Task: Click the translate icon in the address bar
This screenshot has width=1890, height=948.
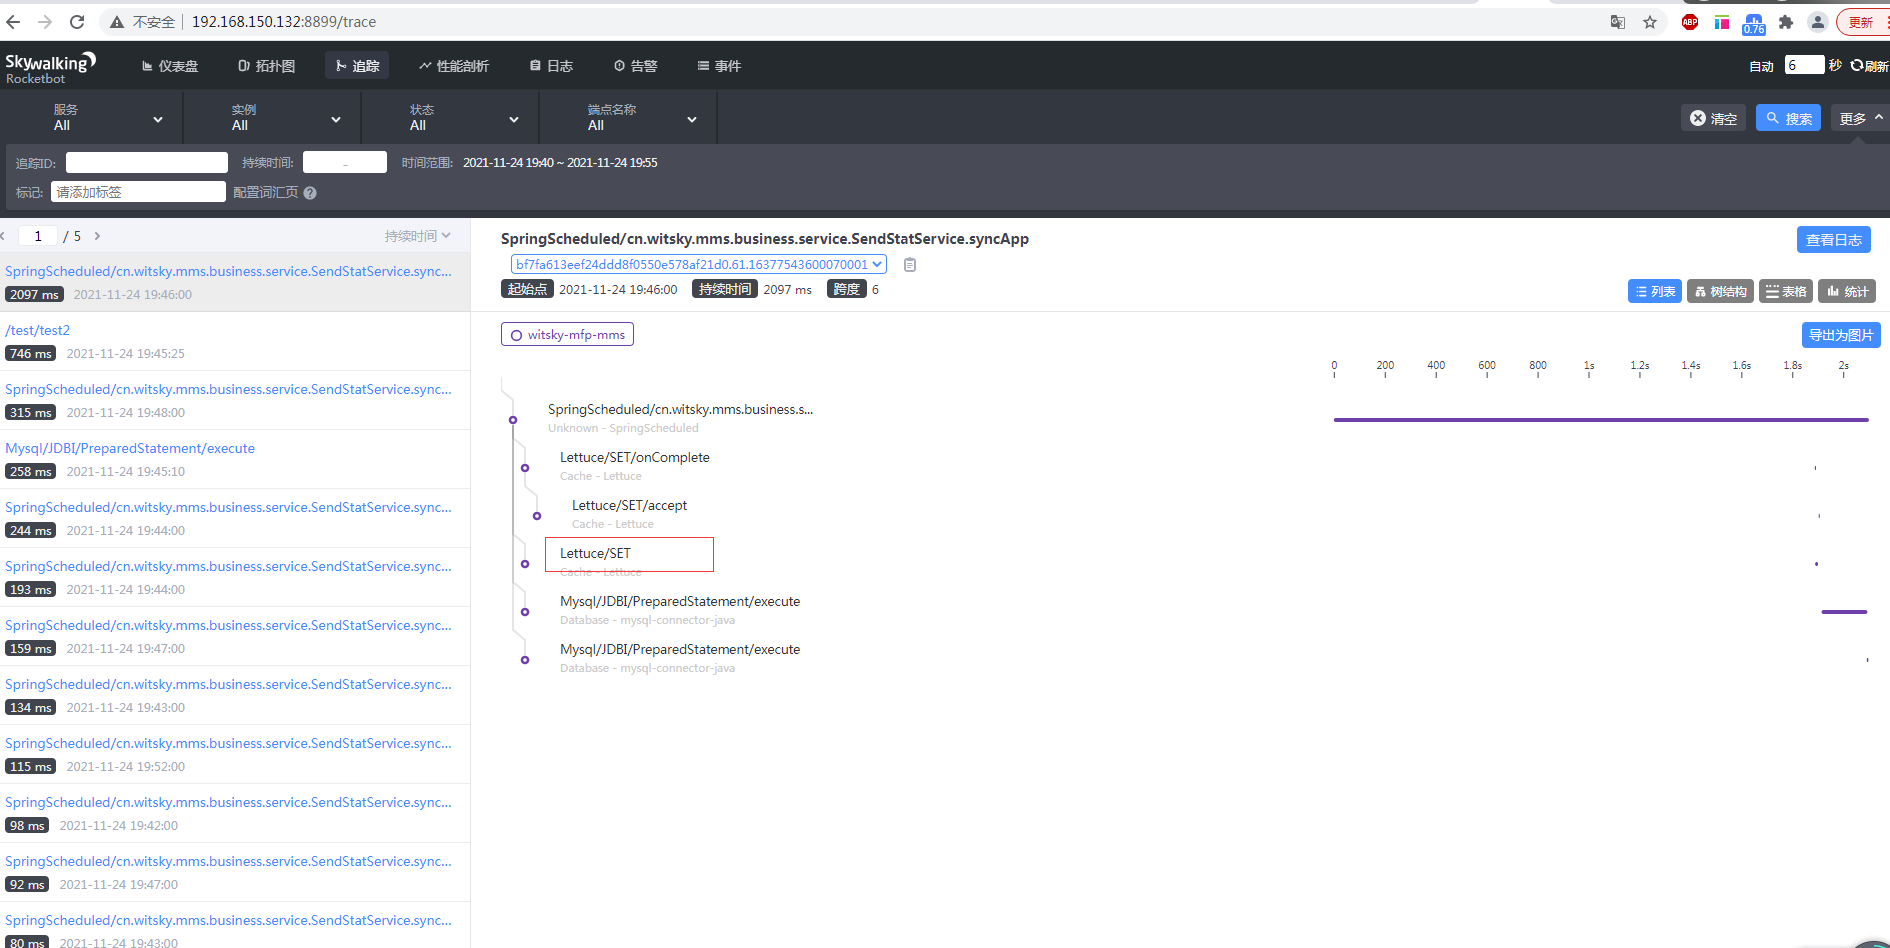Action: [x=1617, y=21]
